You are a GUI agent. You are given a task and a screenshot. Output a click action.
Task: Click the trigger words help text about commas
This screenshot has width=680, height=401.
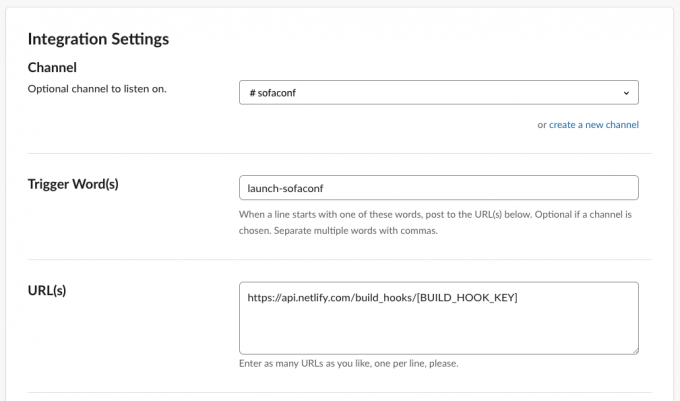point(435,222)
